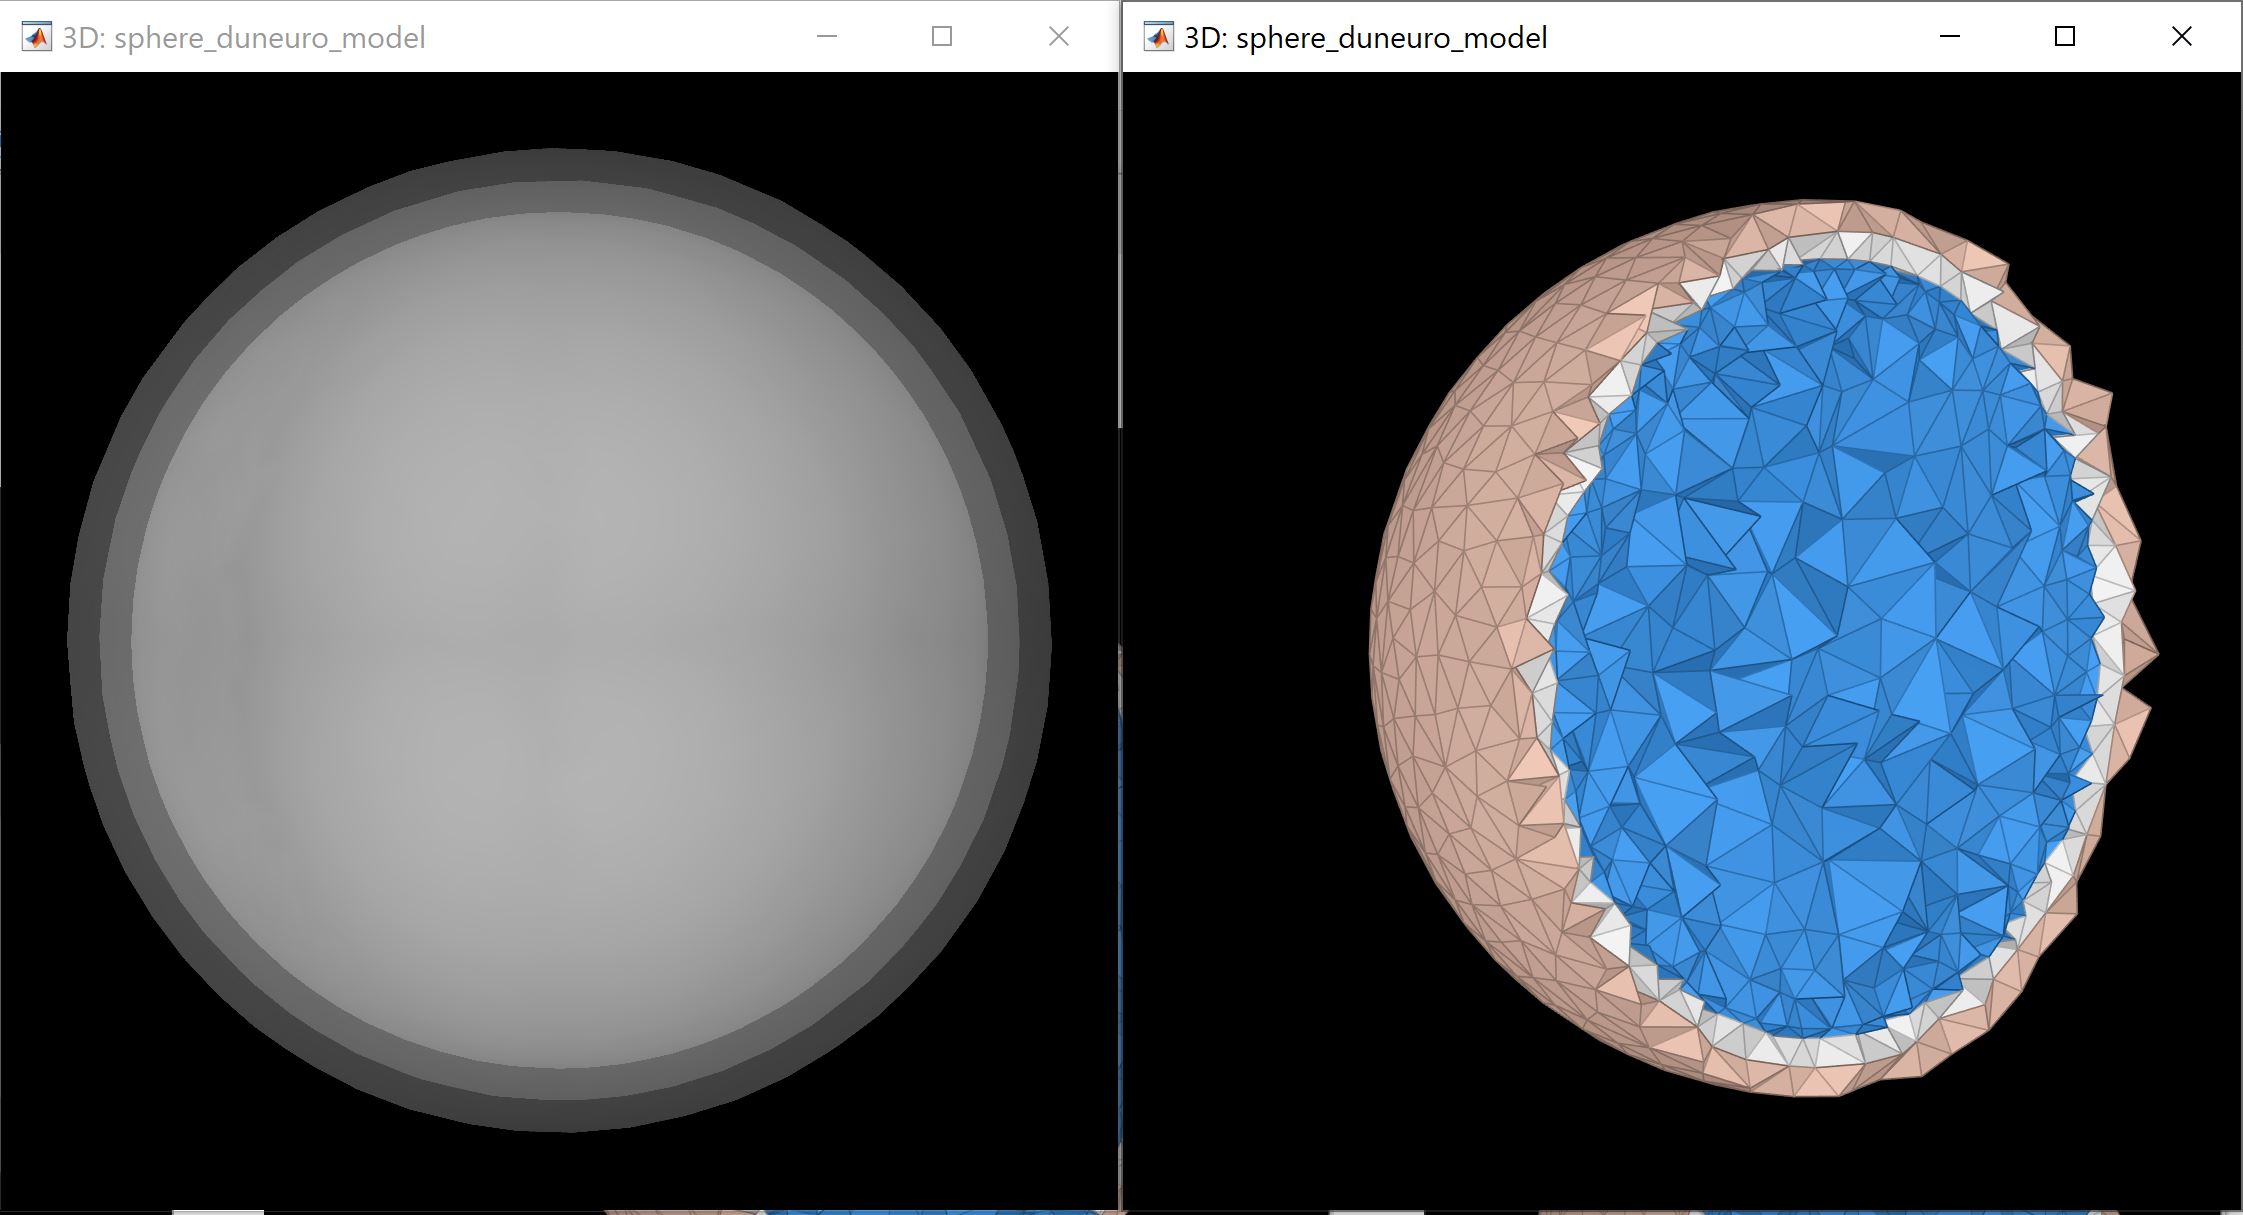Maximize the left sphere_duneuro_model window
Screen dimensions: 2243x1215
(941, 37)
